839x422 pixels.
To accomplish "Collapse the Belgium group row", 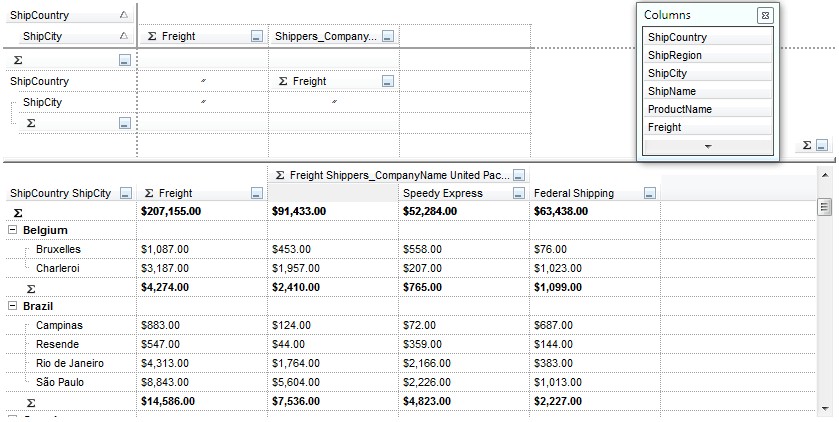I will coord(12,230).
